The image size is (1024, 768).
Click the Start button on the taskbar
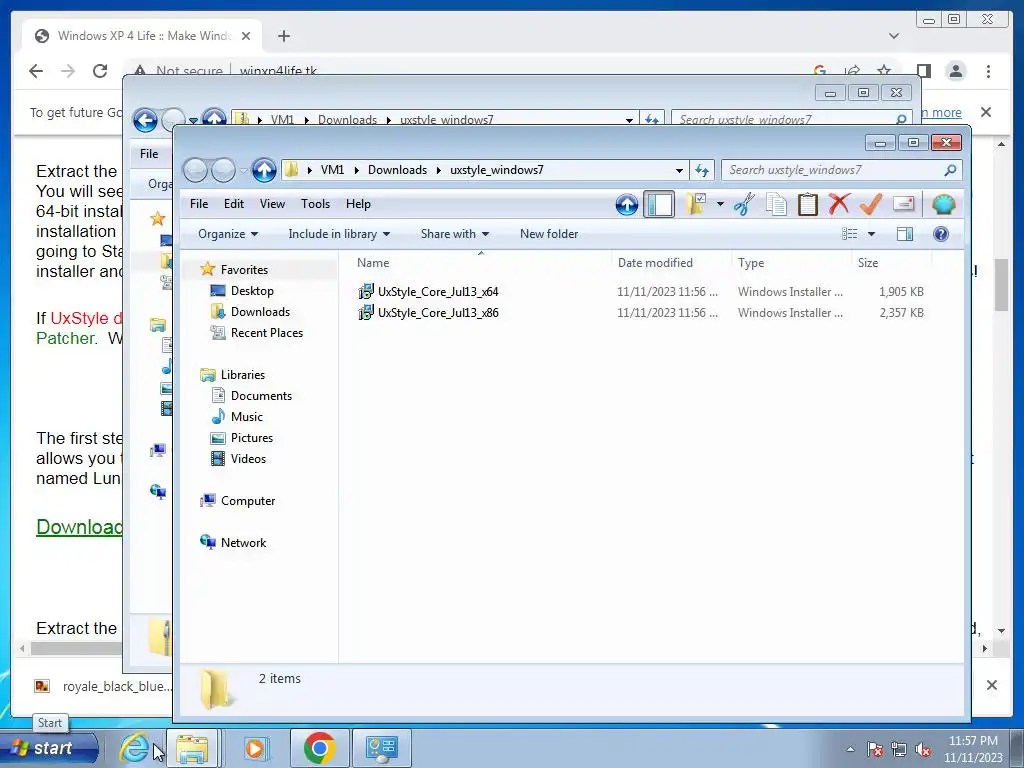[49, 748]
